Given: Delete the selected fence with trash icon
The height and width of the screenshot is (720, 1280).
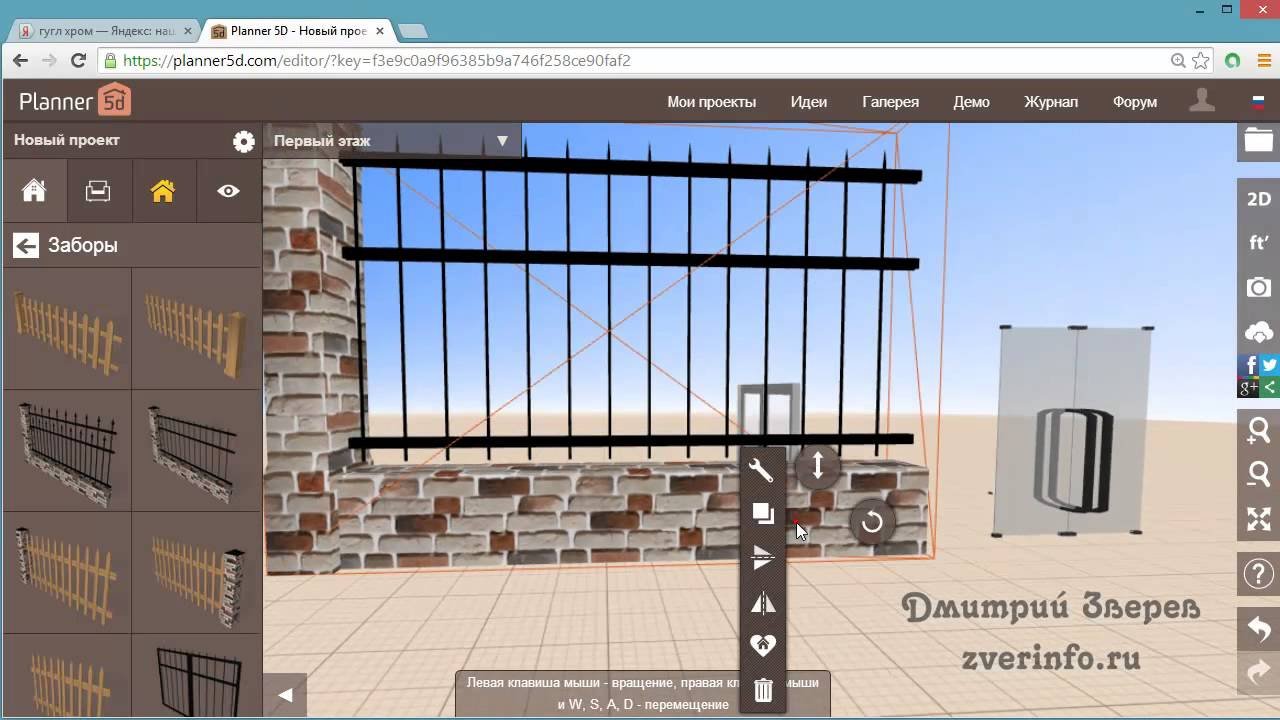Looking at the screenshot, I should [x=763, y=690].
